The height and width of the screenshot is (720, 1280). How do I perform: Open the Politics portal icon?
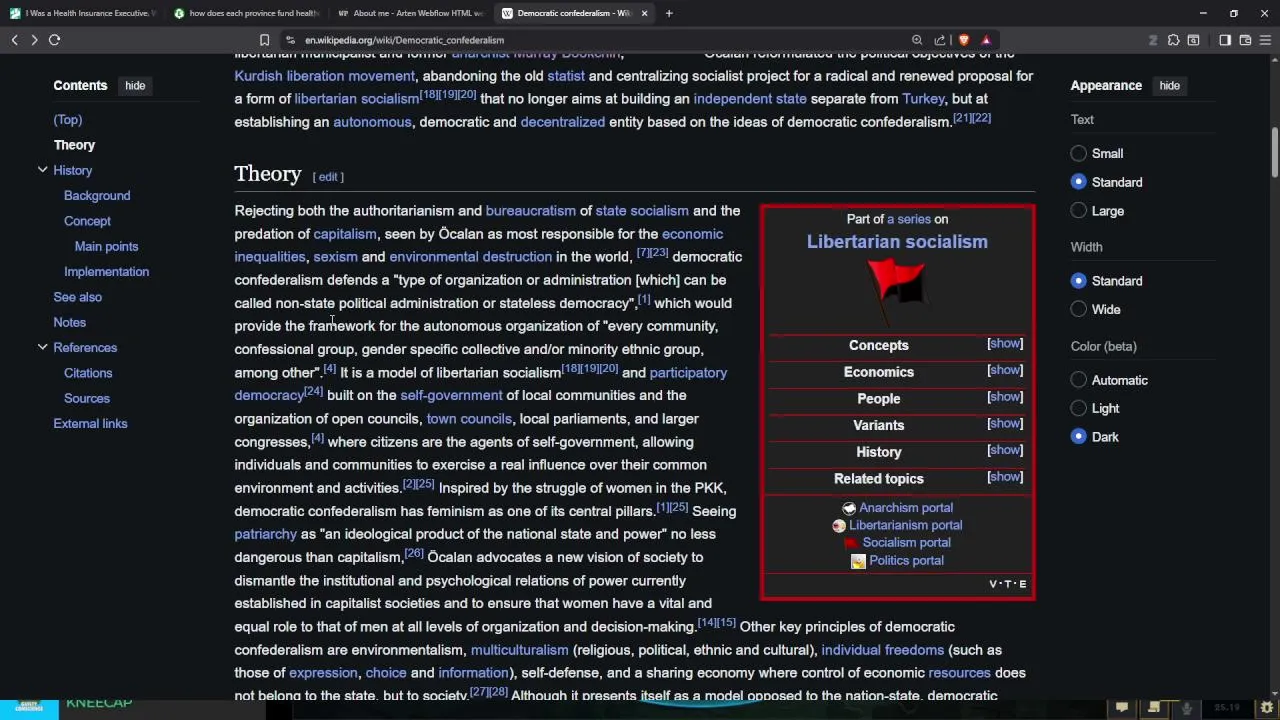(x=858, y=561)
